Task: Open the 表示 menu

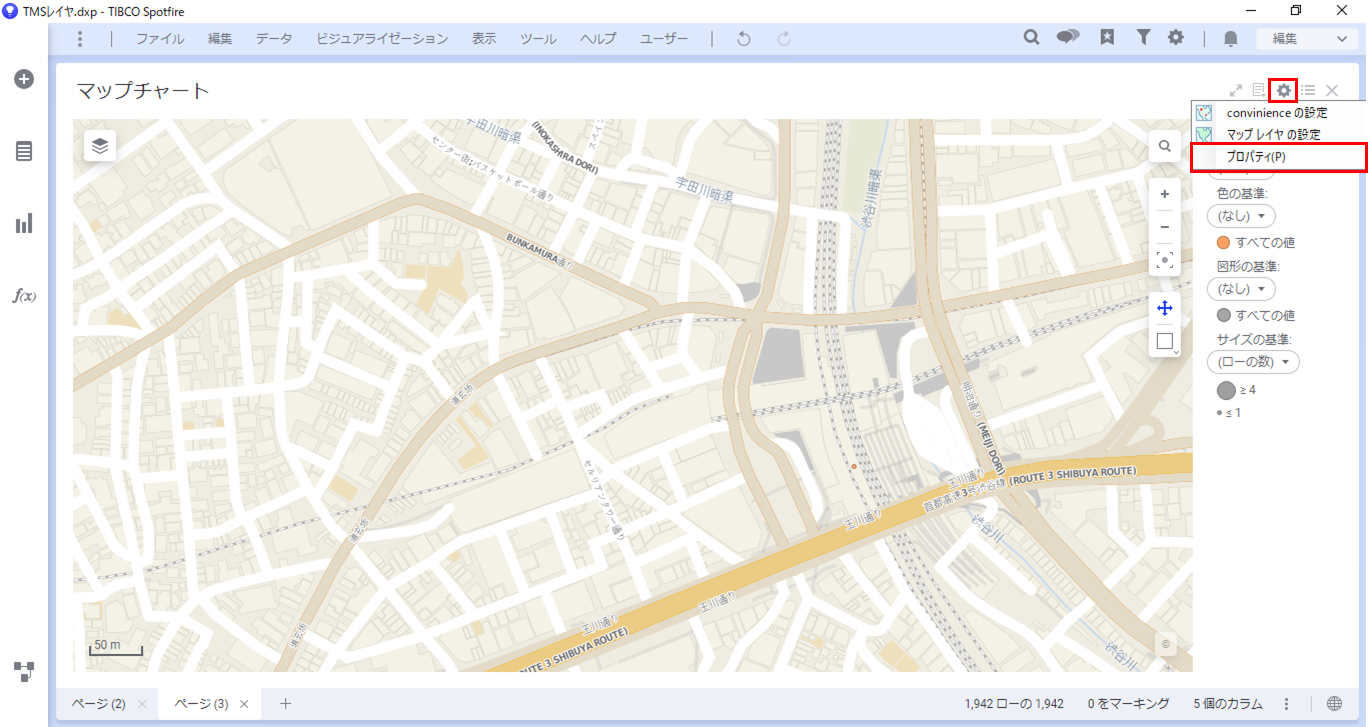Action: 484,39
